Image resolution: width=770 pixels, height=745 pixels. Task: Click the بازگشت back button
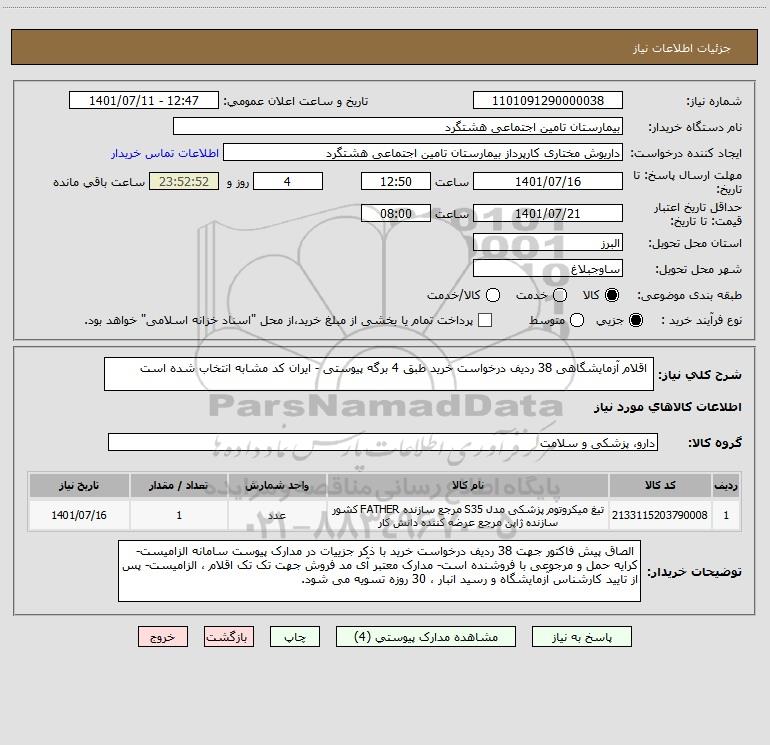[x=229, y=636]
